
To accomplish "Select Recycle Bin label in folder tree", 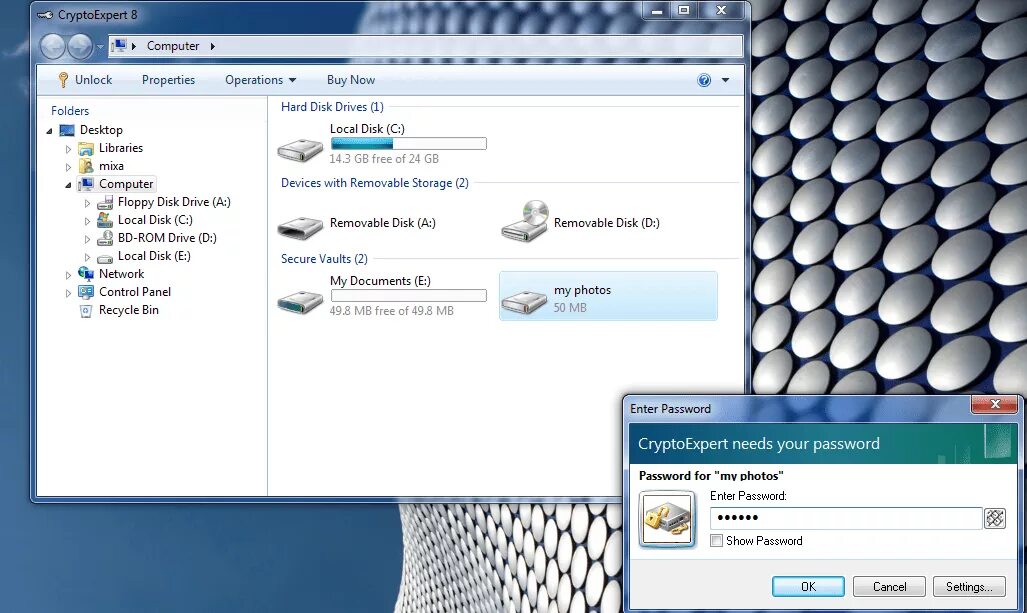I will click(128, 310).
